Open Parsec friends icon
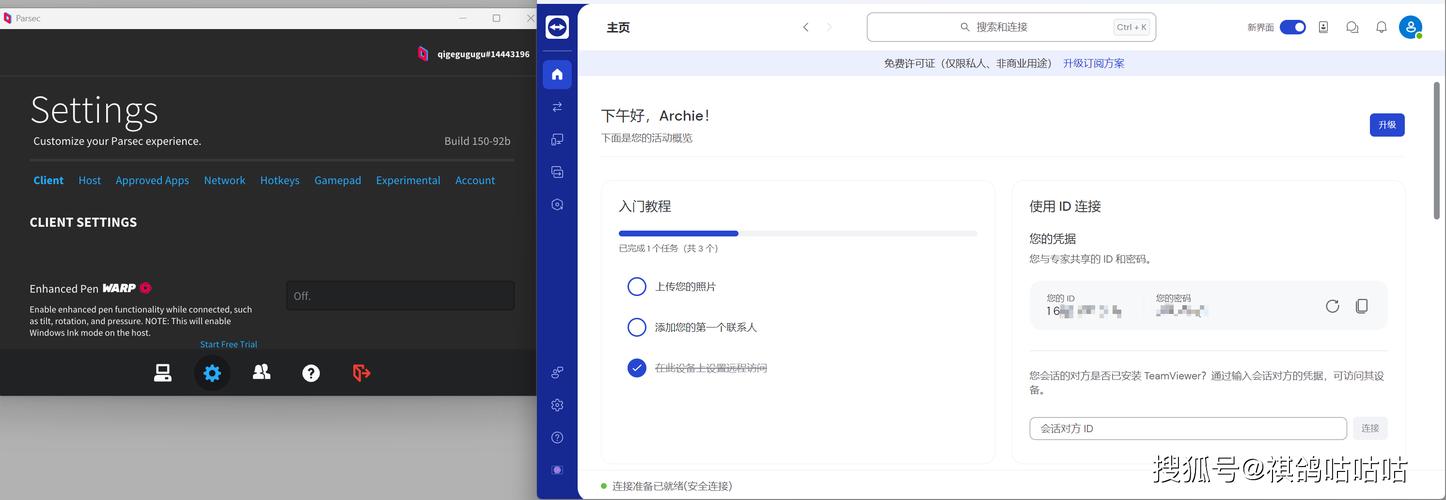This screenshot has height=500, width=1446. click(x=262, y=372)
